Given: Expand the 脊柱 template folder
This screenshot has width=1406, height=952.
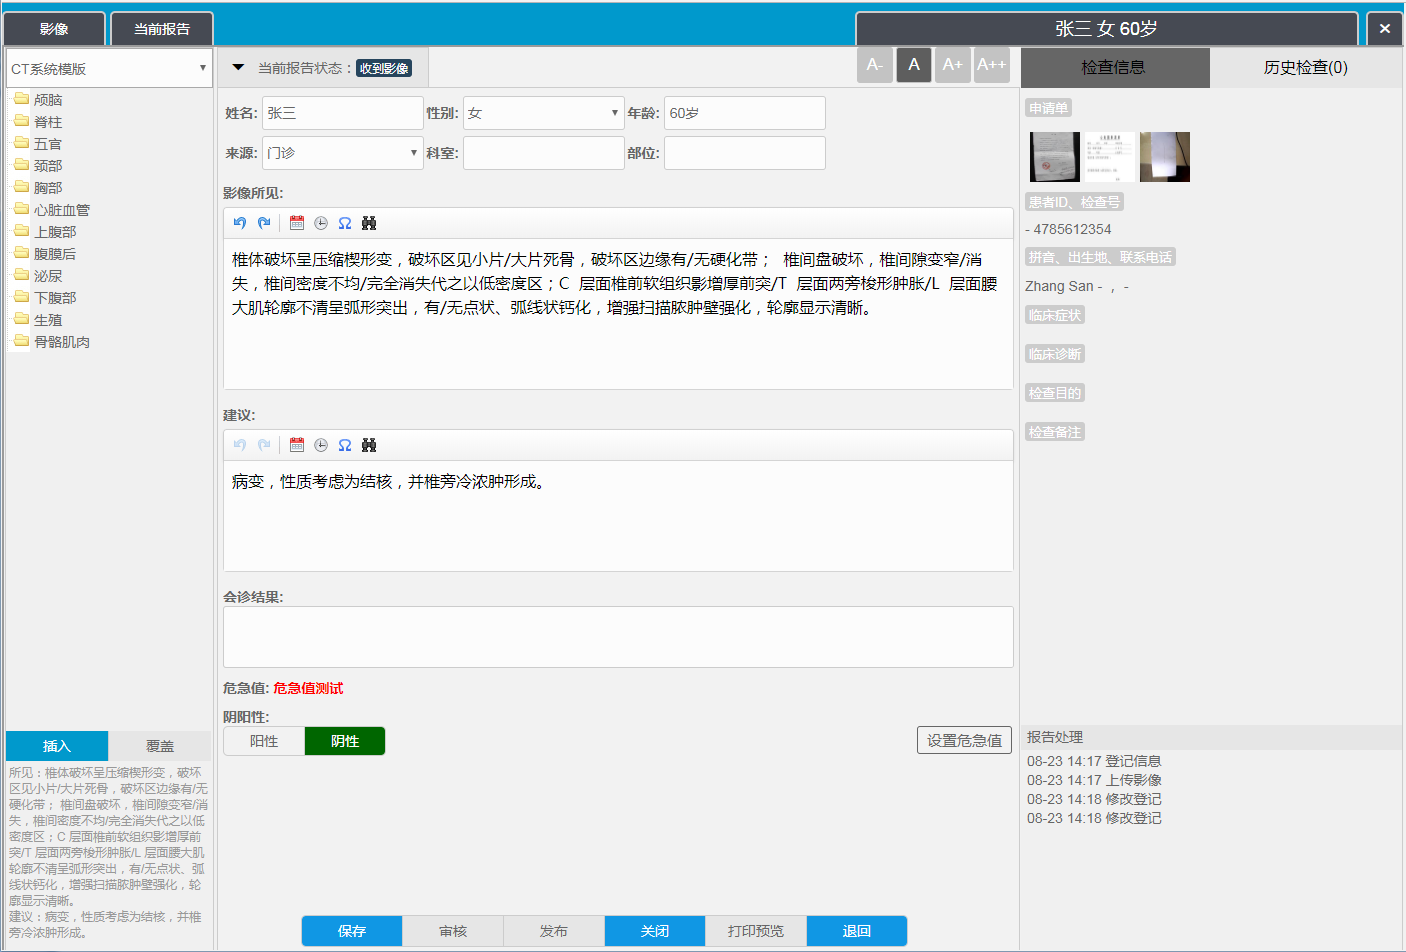Looking at the screenshot, I should point(48,122).
